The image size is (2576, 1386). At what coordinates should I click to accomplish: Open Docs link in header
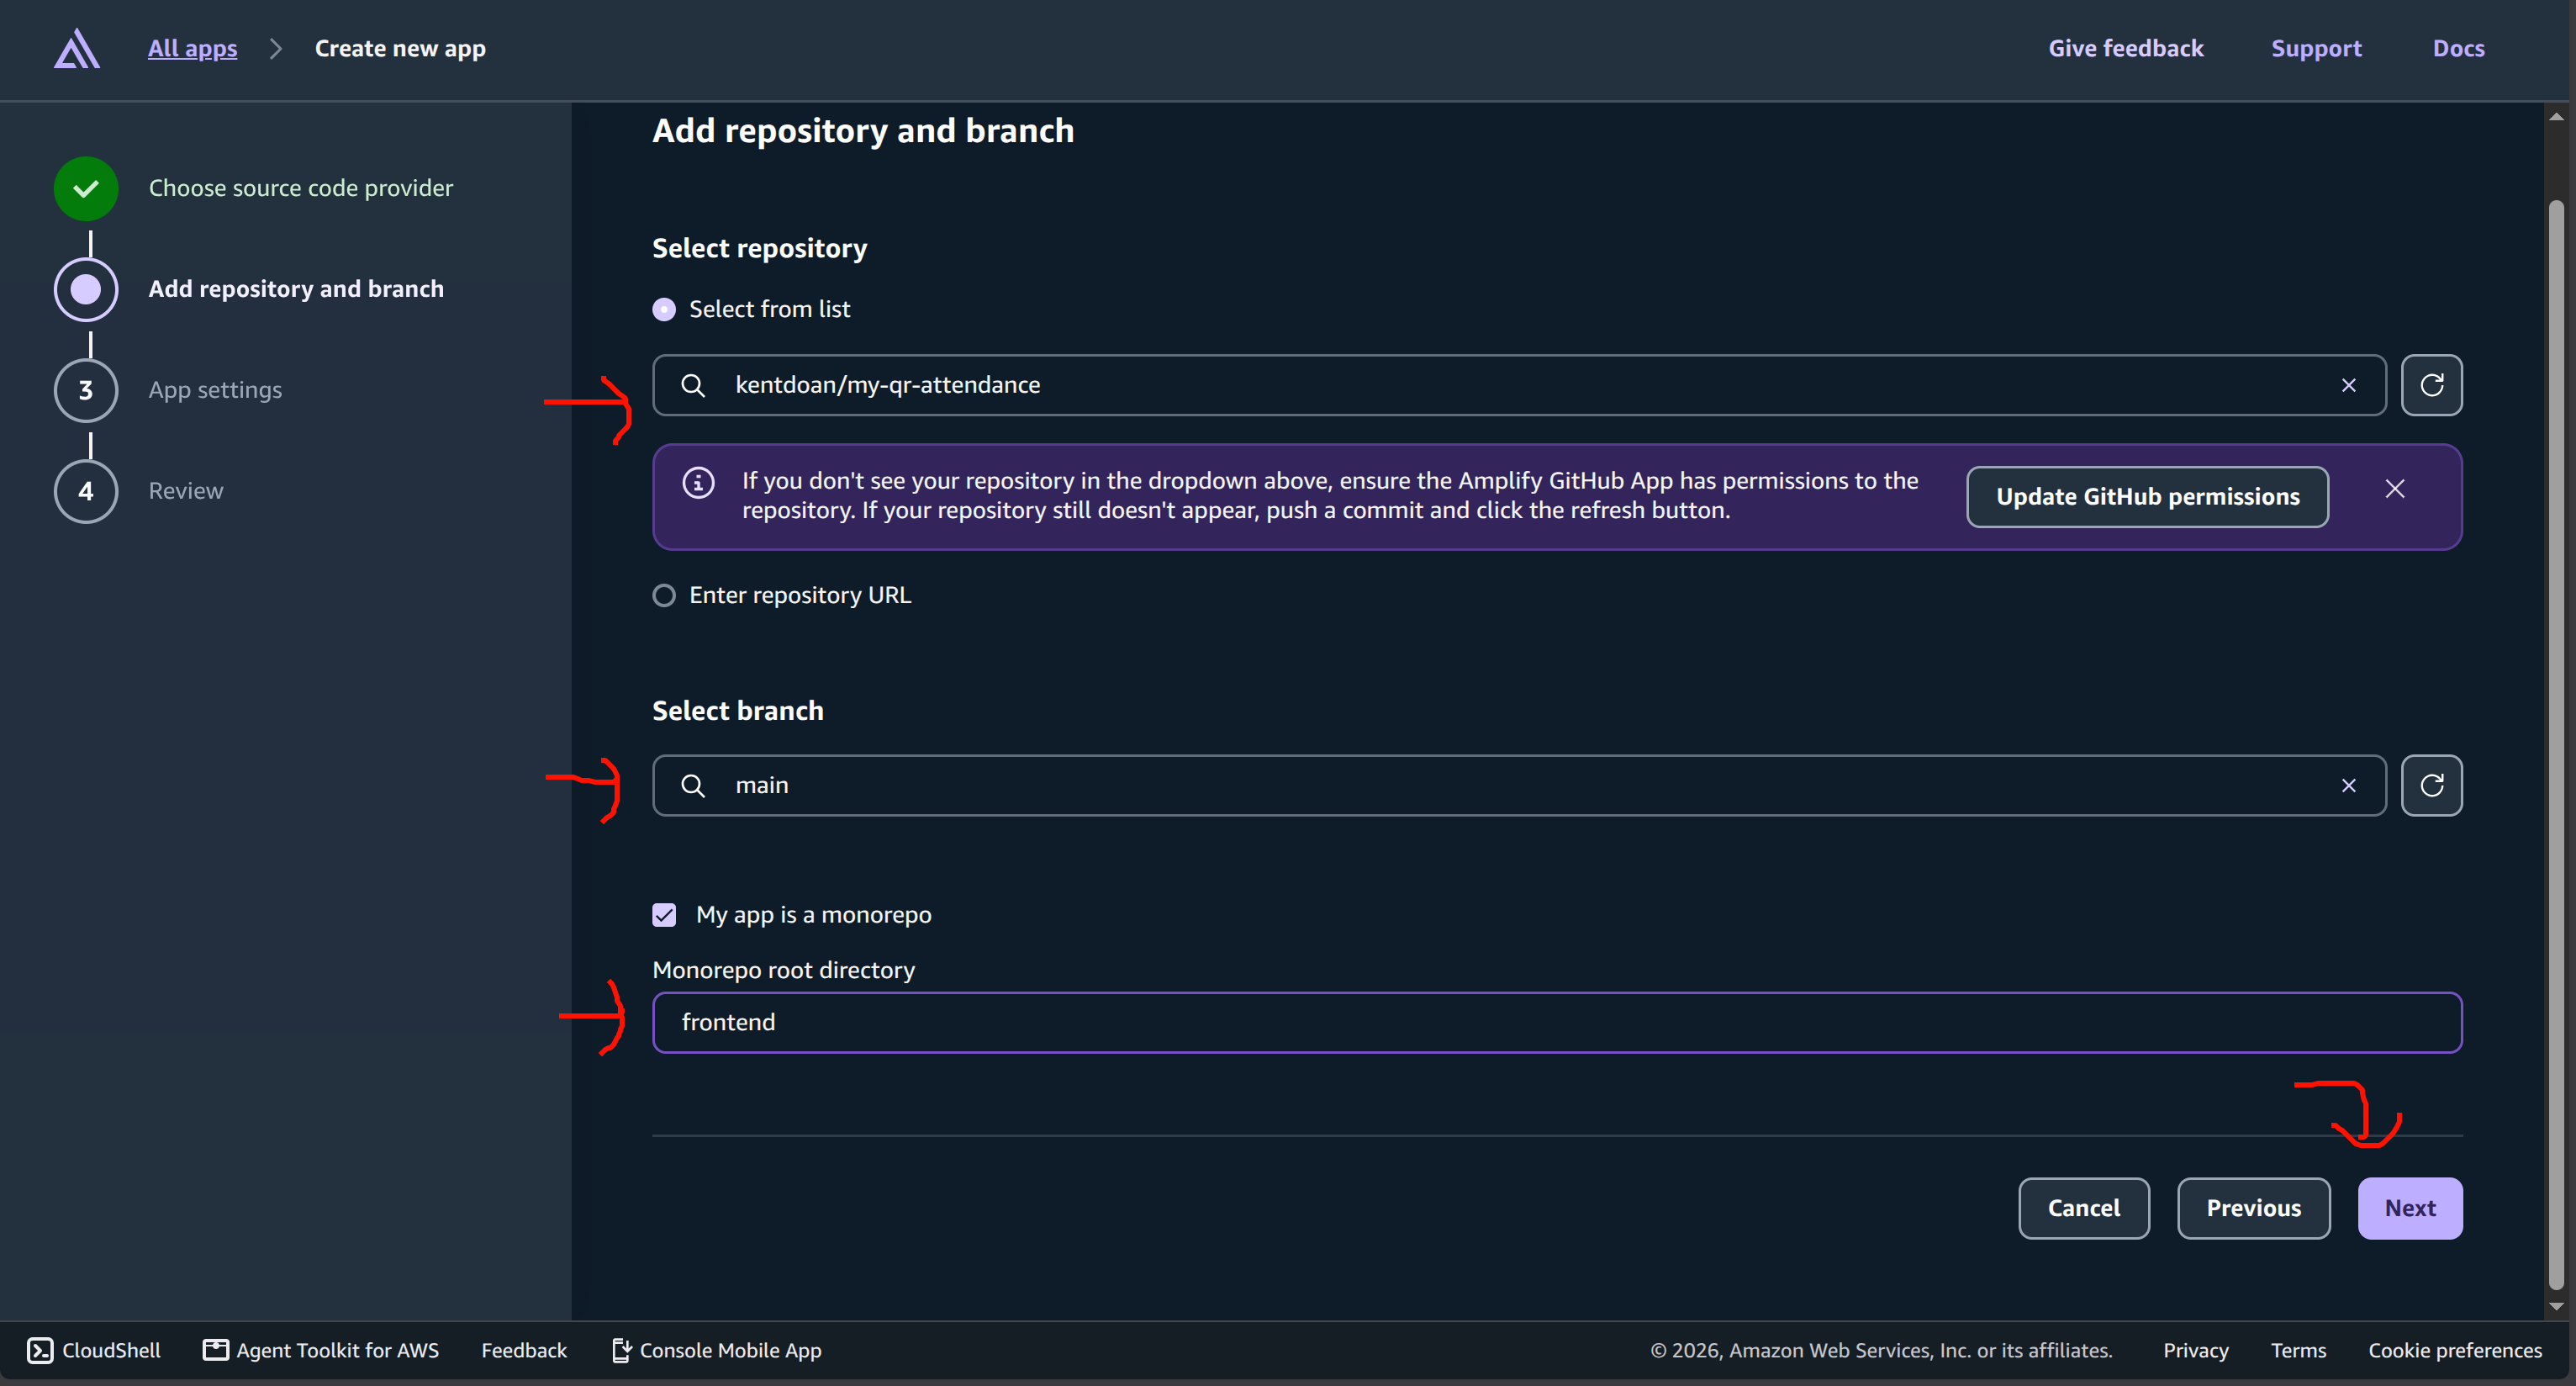tap(2458, 48)
